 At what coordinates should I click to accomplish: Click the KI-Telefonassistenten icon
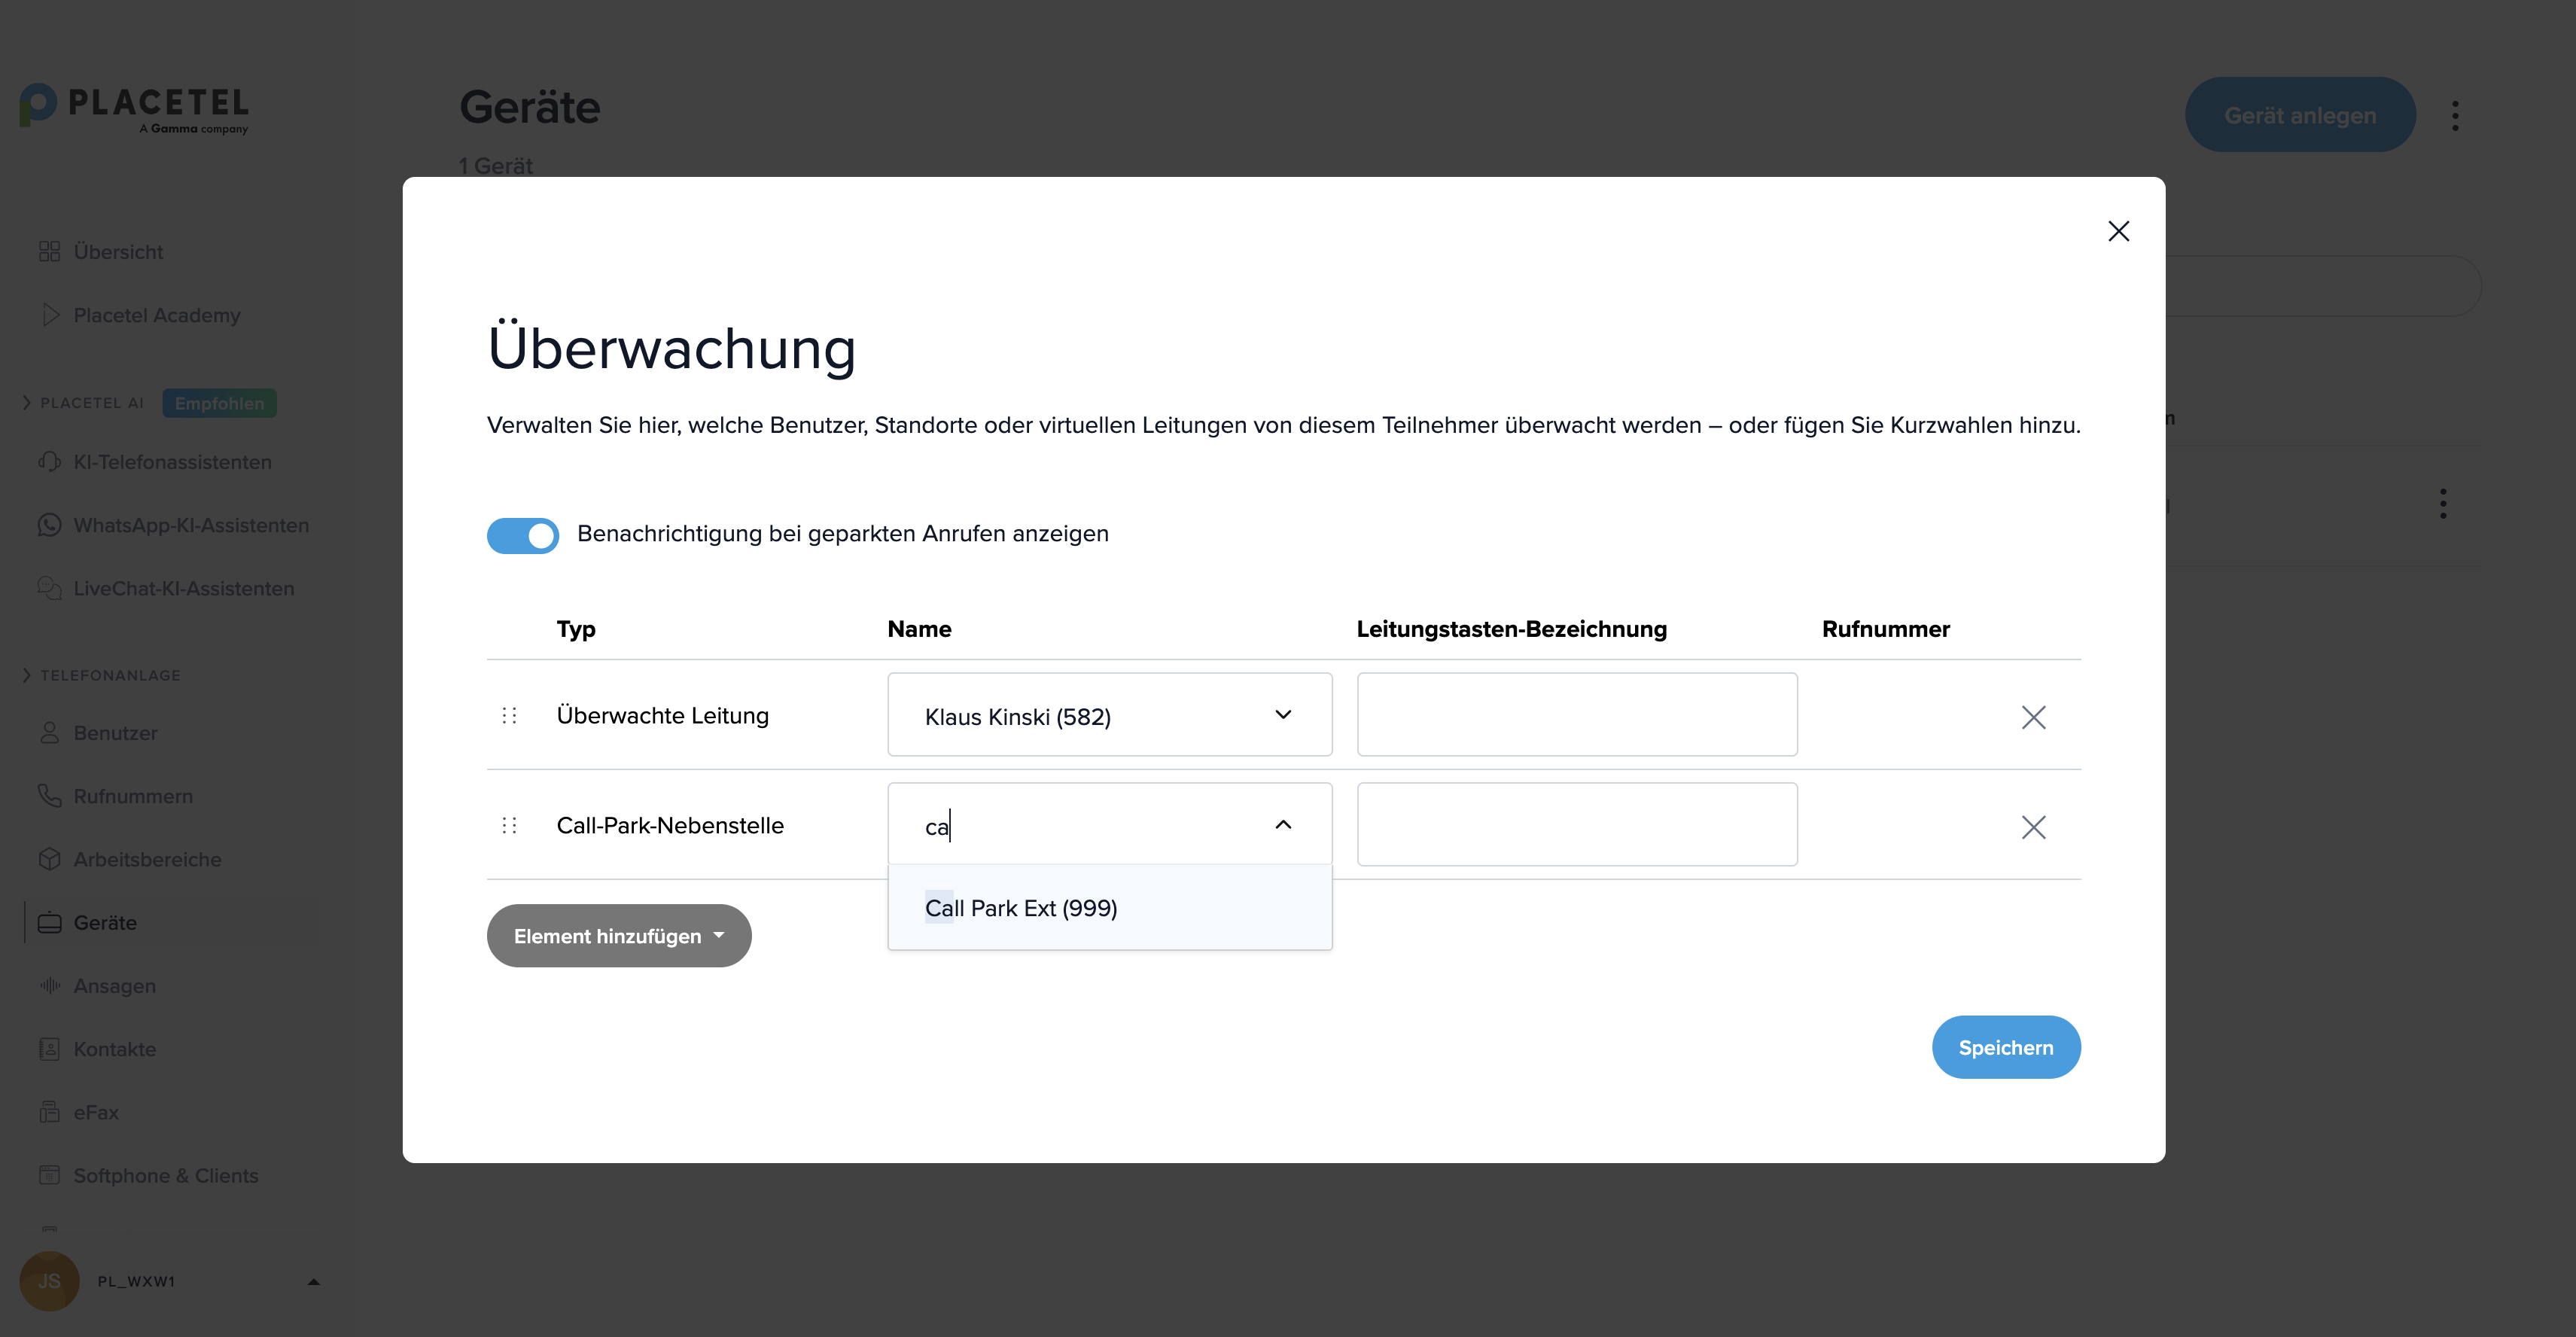pos(49,462)
